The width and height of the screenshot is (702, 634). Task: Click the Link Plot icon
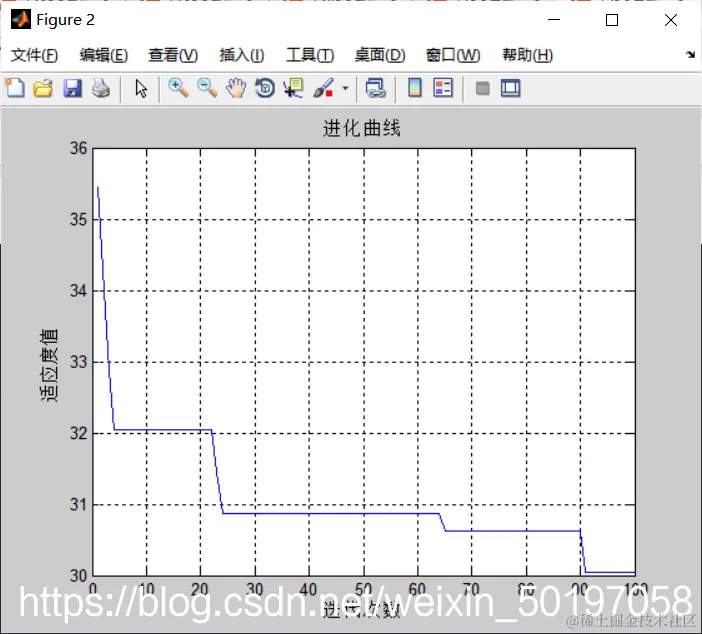[x=376, y=88]
